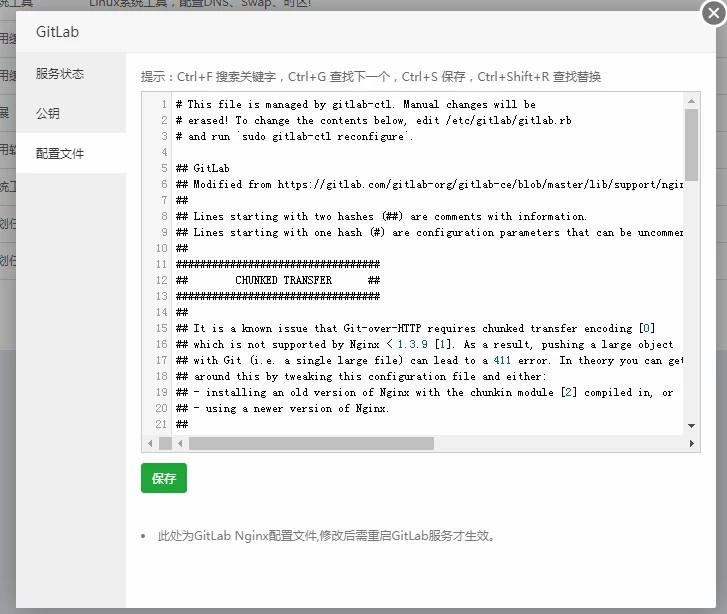Click the '## GitLab' line 5

203,168
